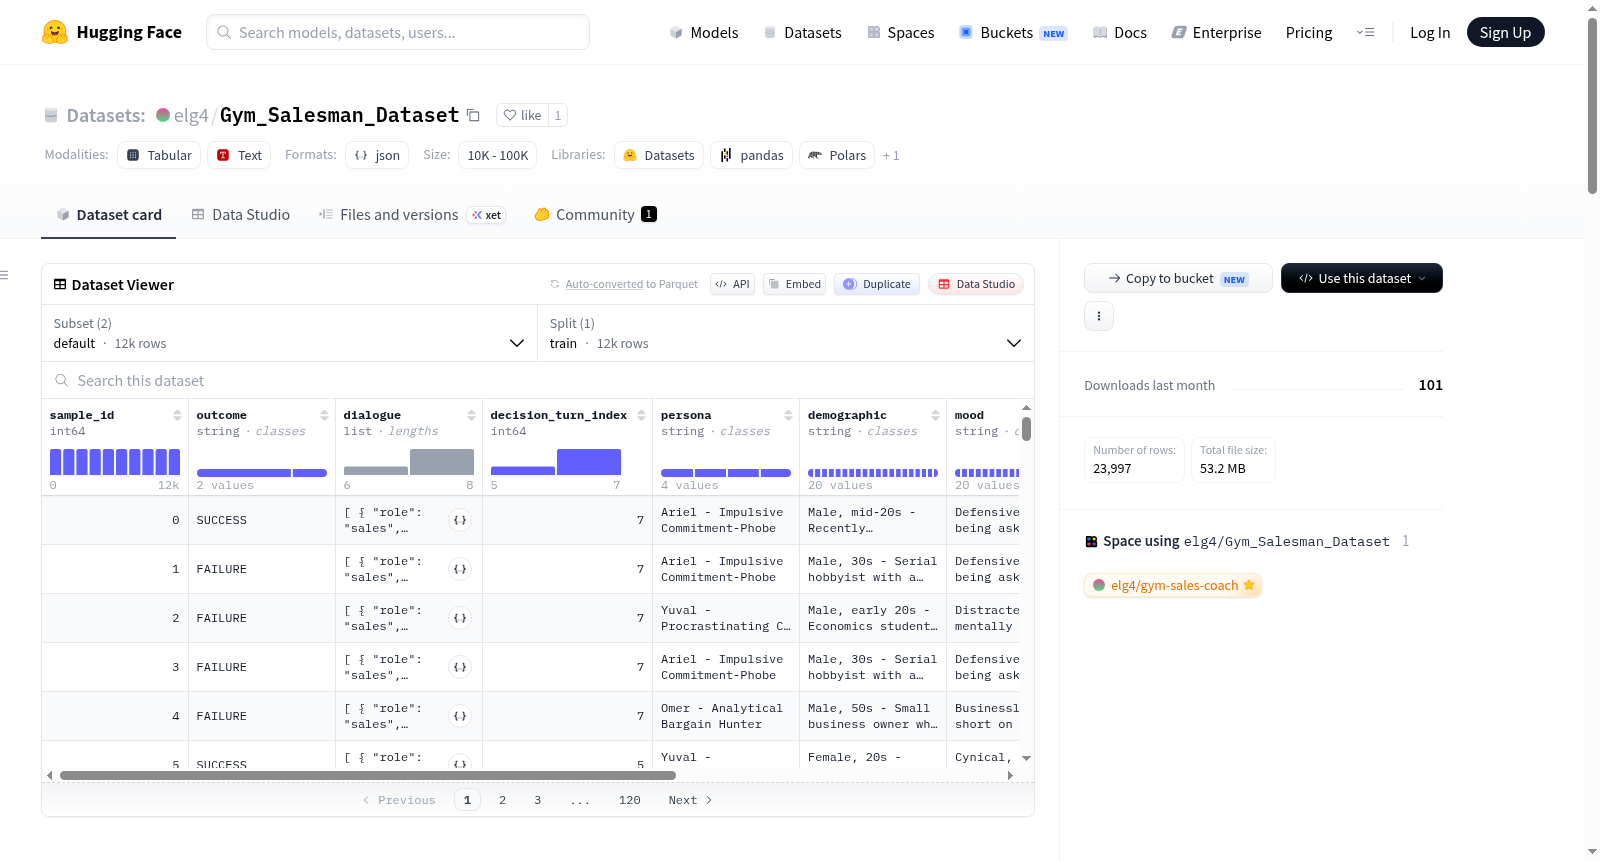
Task: Go to the Next table page
Action: point(690,800)
